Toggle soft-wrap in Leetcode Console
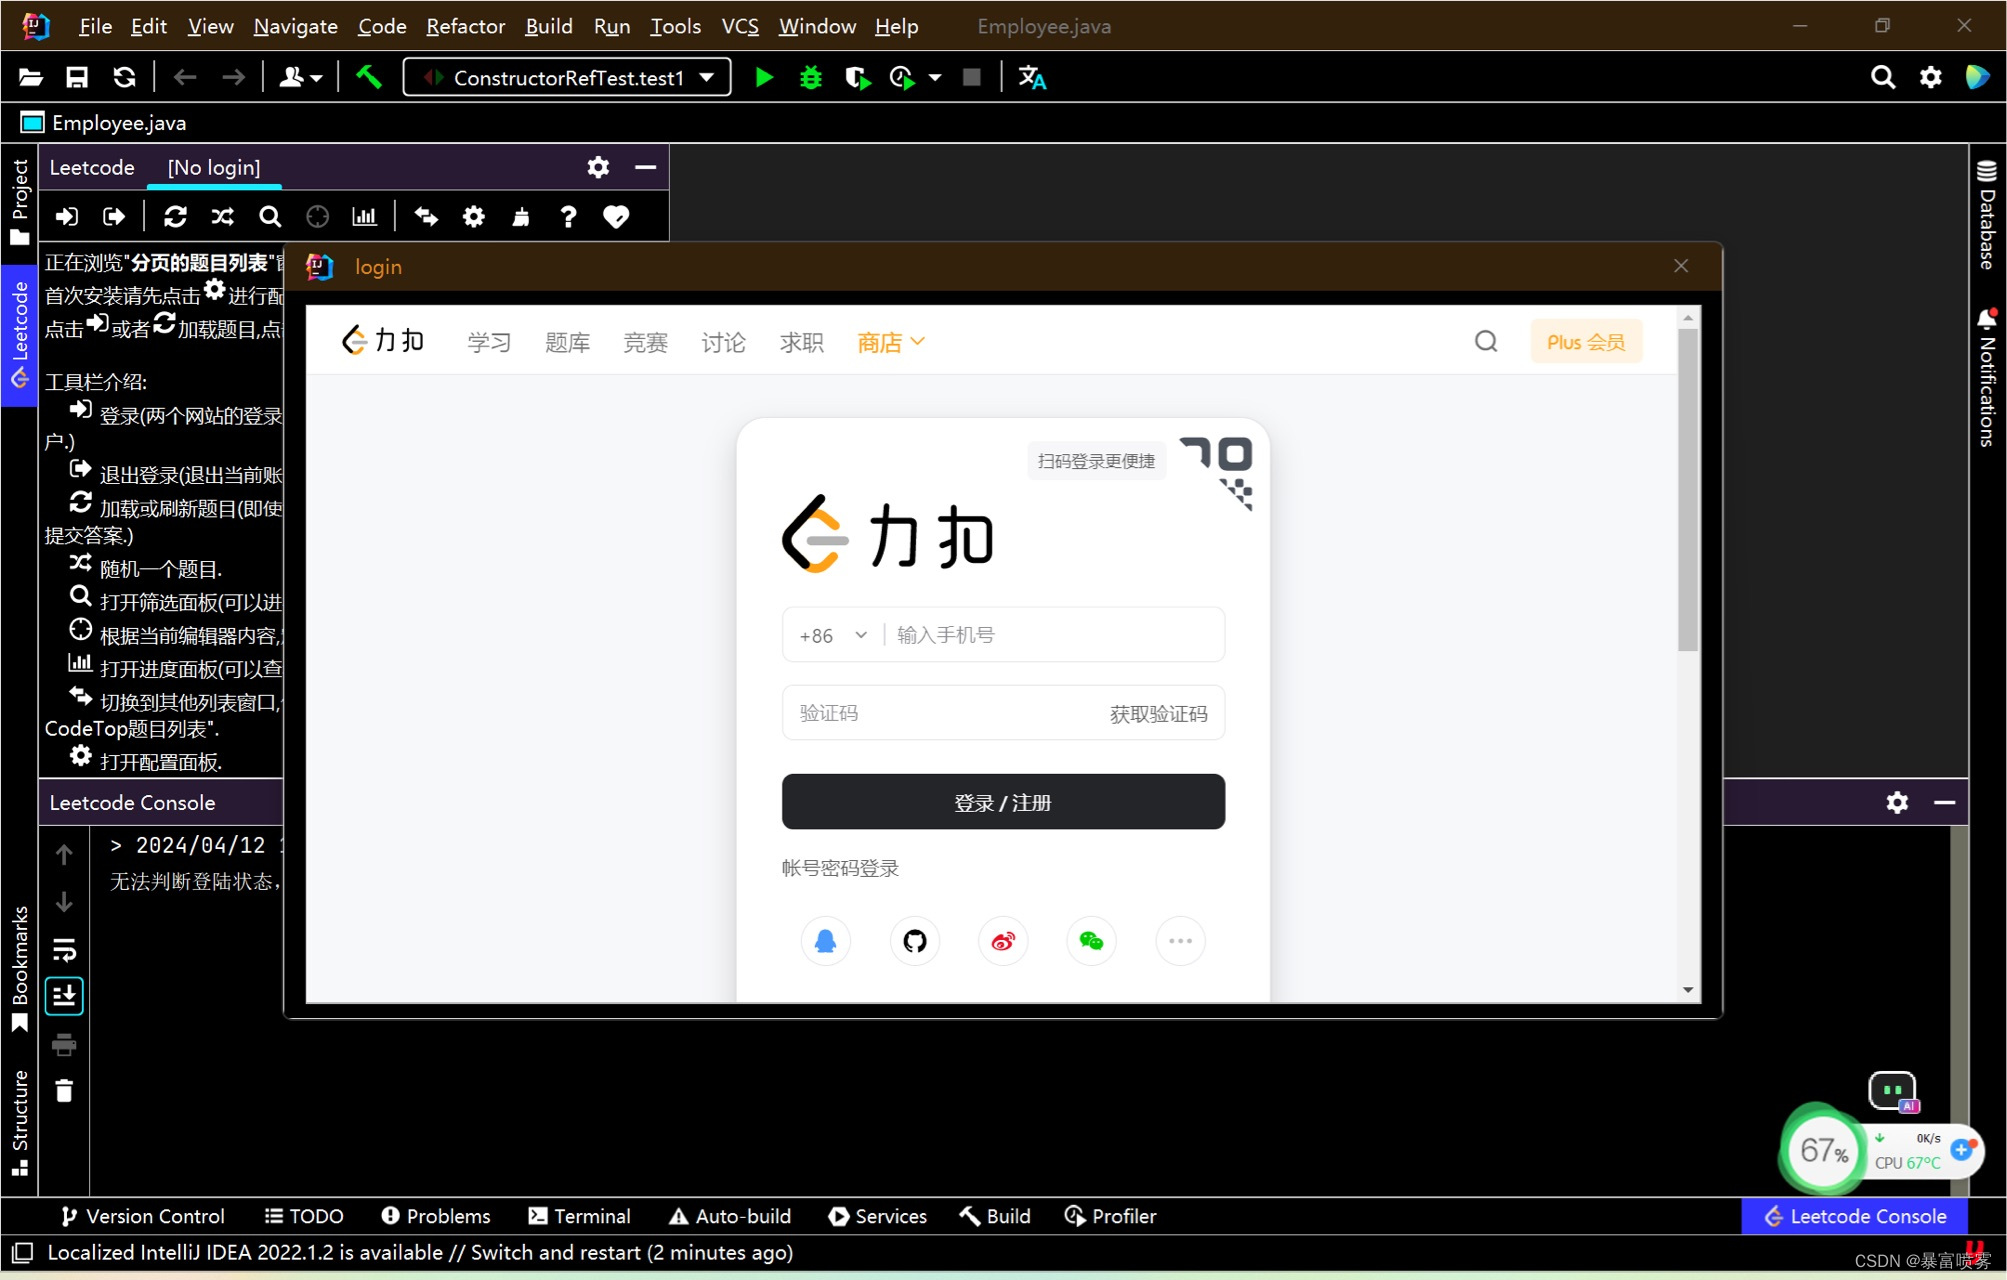This screenshot has width=2007, height=1280. point(64,949)
